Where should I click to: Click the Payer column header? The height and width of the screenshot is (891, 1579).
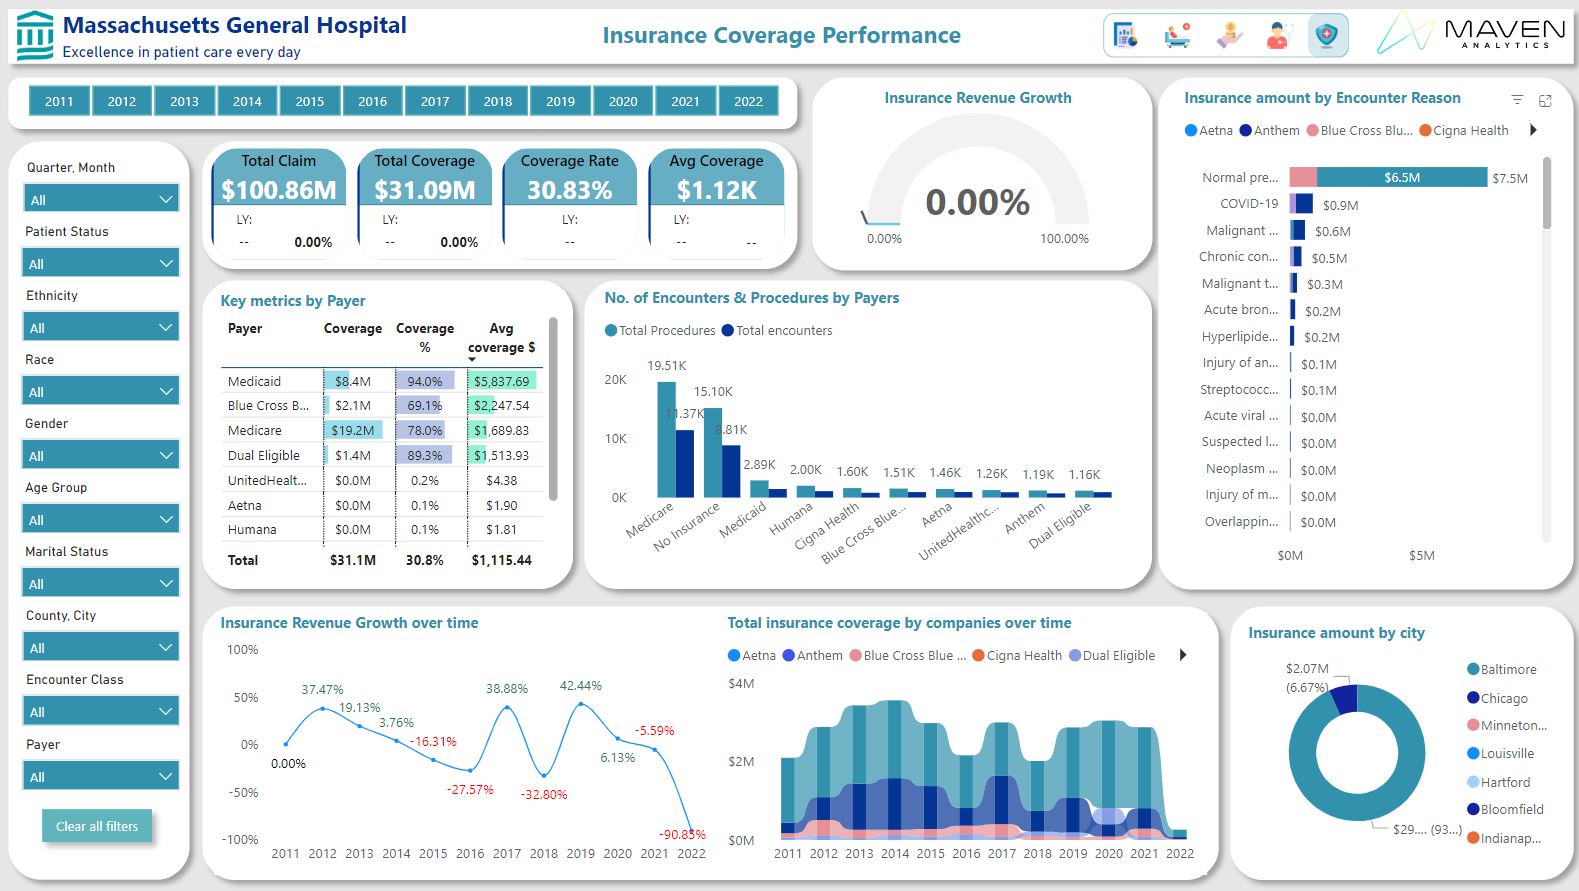245,328
